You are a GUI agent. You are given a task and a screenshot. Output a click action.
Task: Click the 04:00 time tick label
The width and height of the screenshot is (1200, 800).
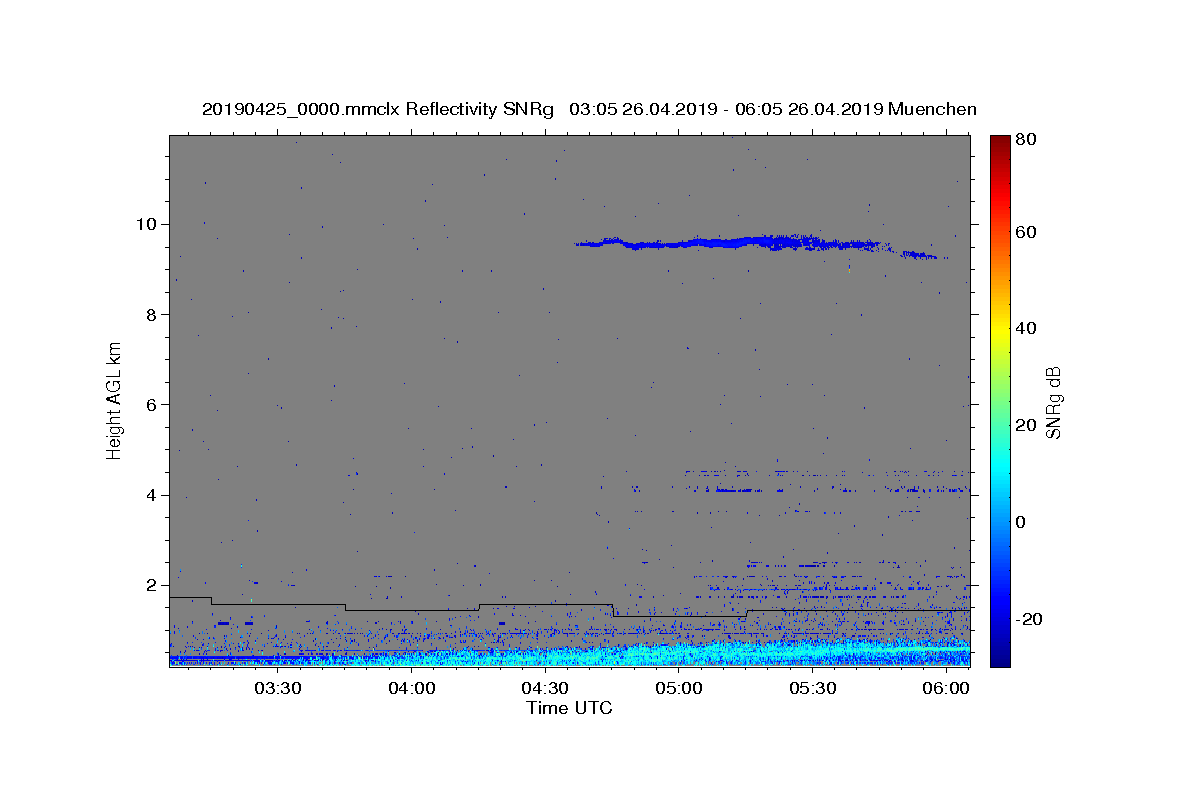411,688
